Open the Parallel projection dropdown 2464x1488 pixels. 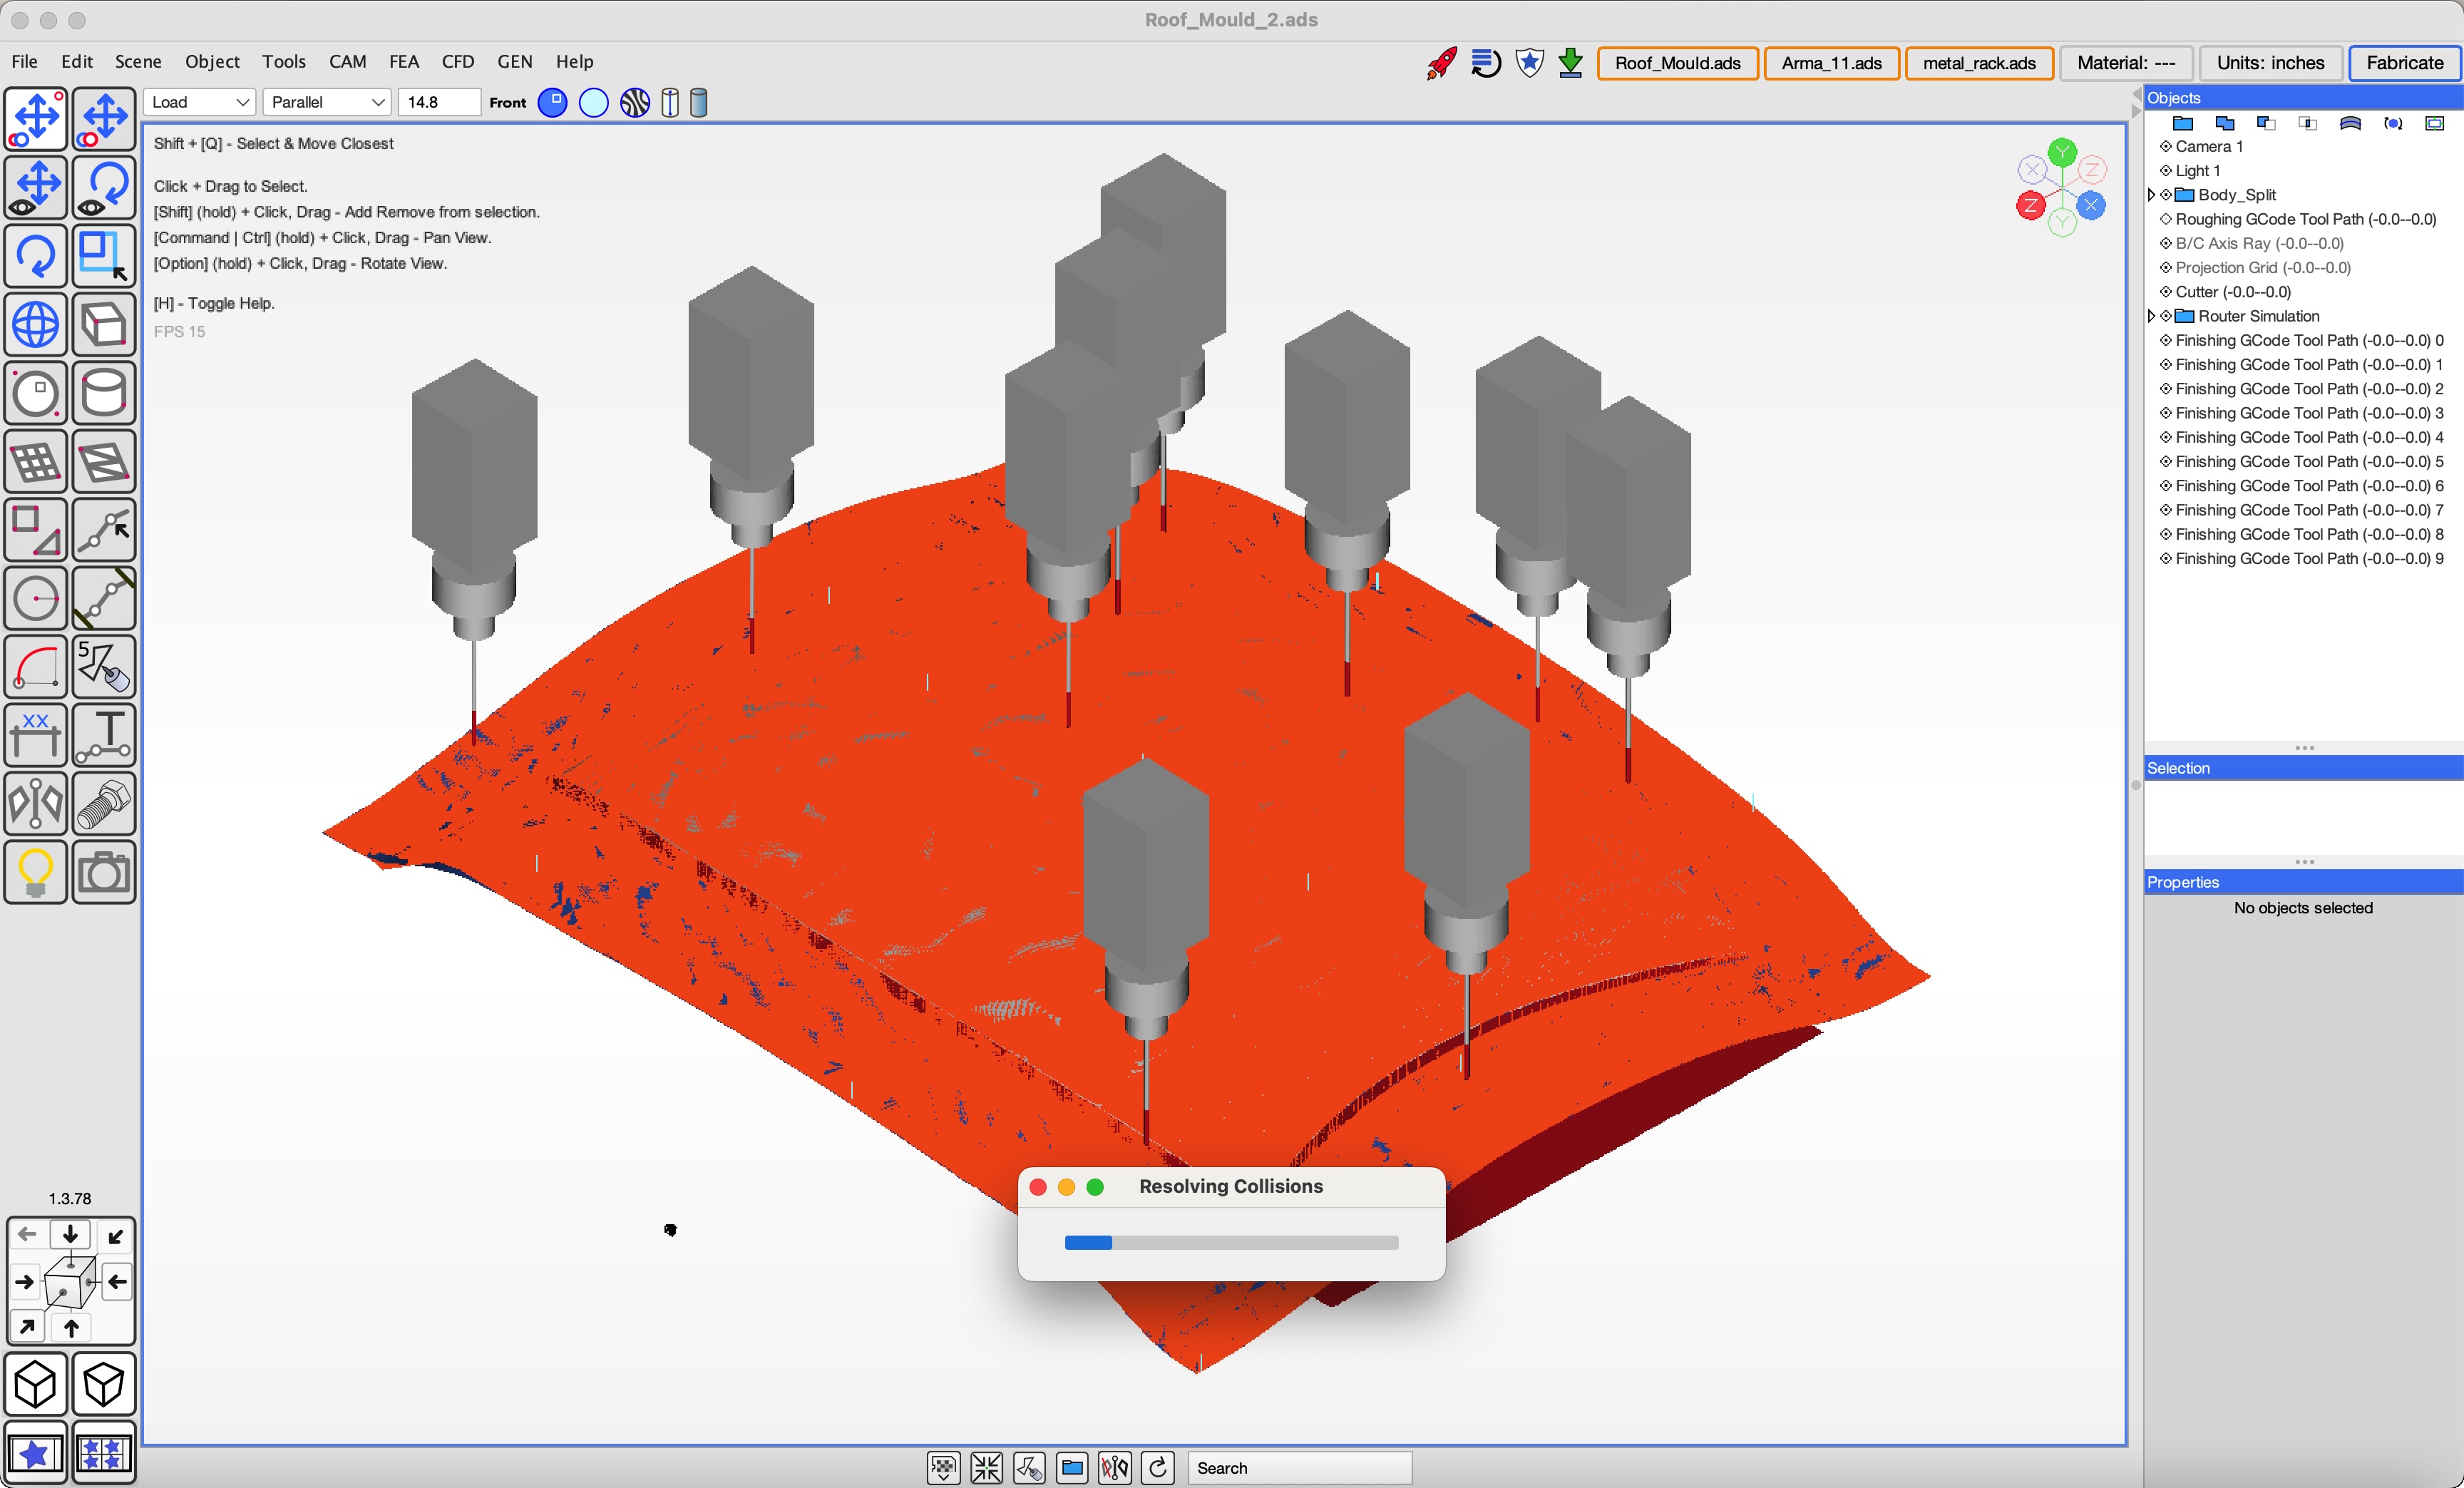coord(327,102)
